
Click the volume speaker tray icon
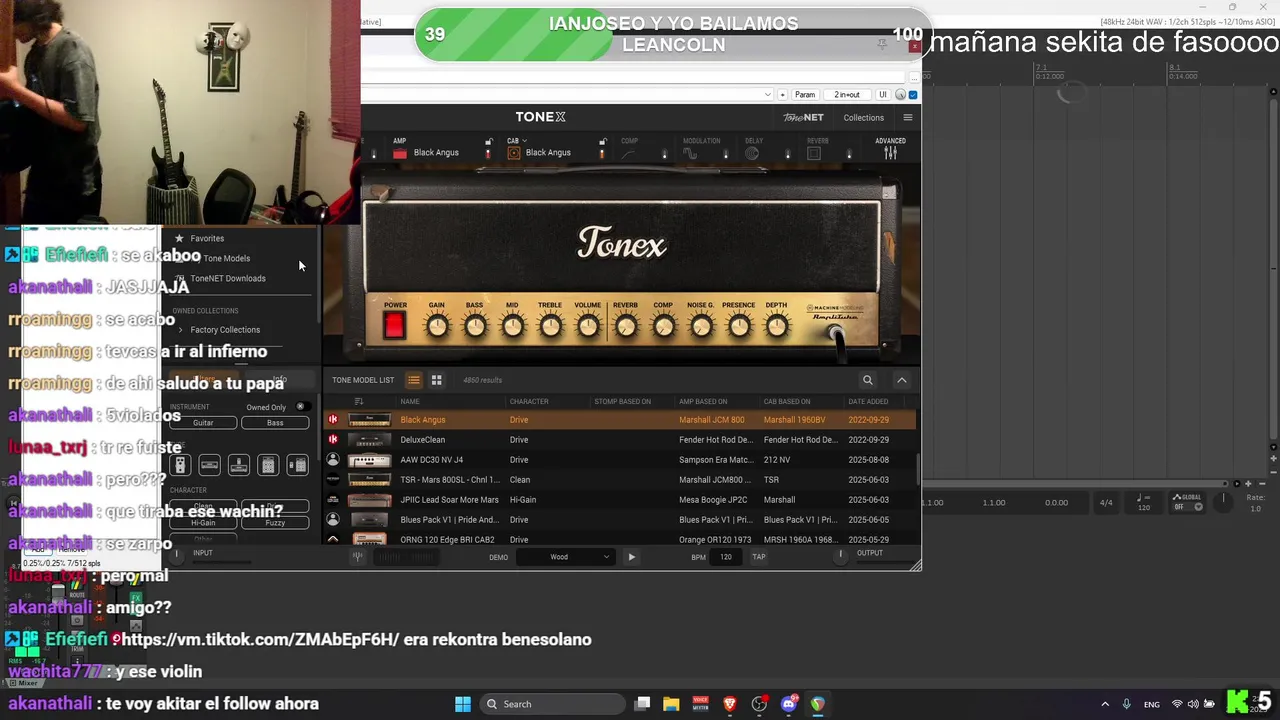(x=1193, y=704)
